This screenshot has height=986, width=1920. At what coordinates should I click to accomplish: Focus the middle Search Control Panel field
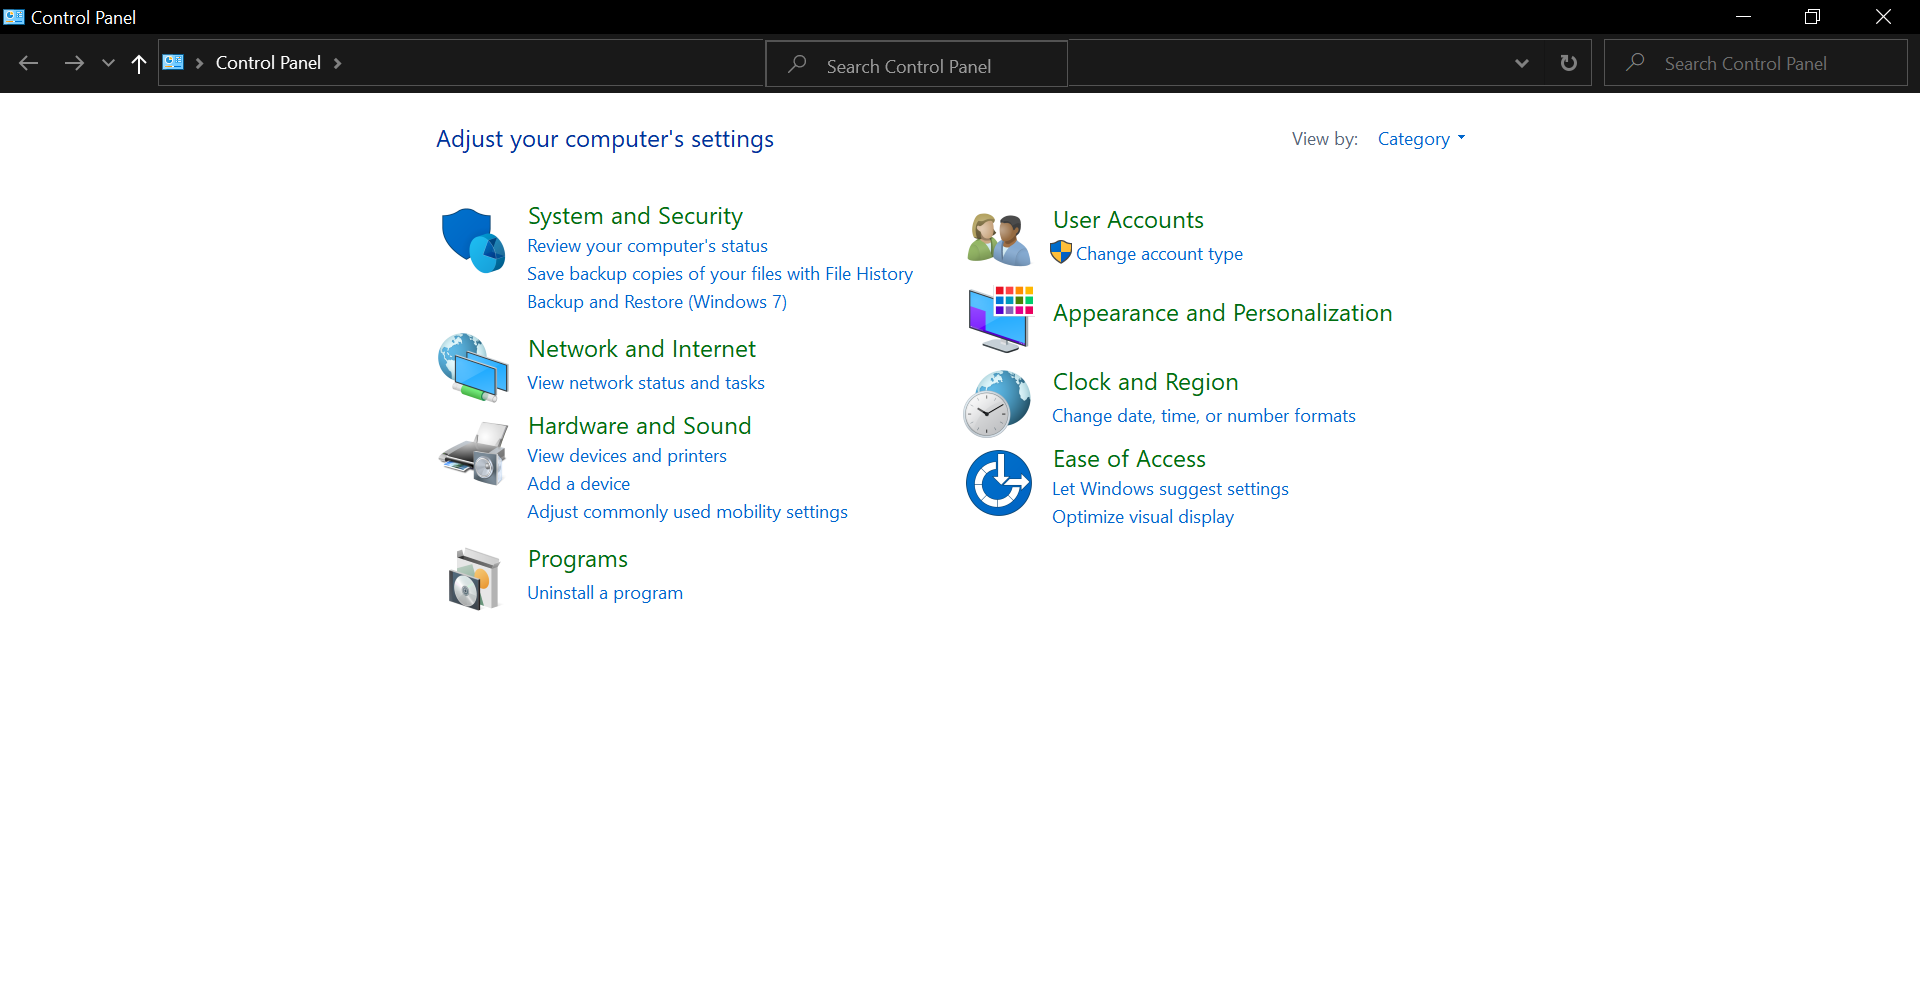click(x=917, y=64)
